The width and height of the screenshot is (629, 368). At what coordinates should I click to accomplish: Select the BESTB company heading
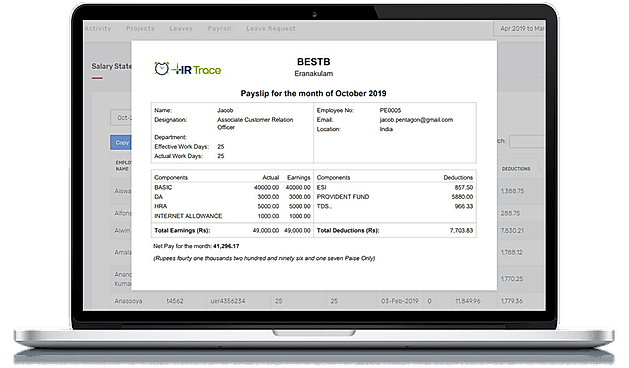tap(313, 62)
